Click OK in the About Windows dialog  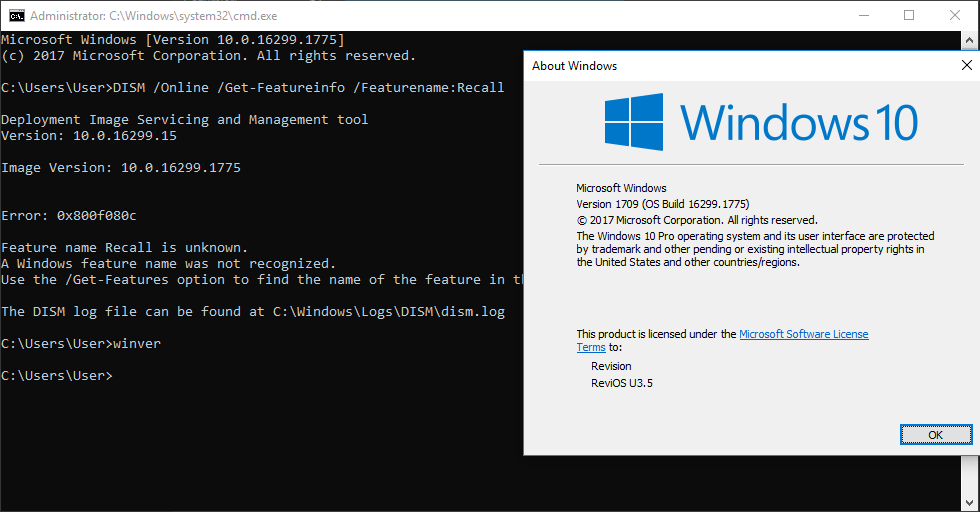click(936, 435)
